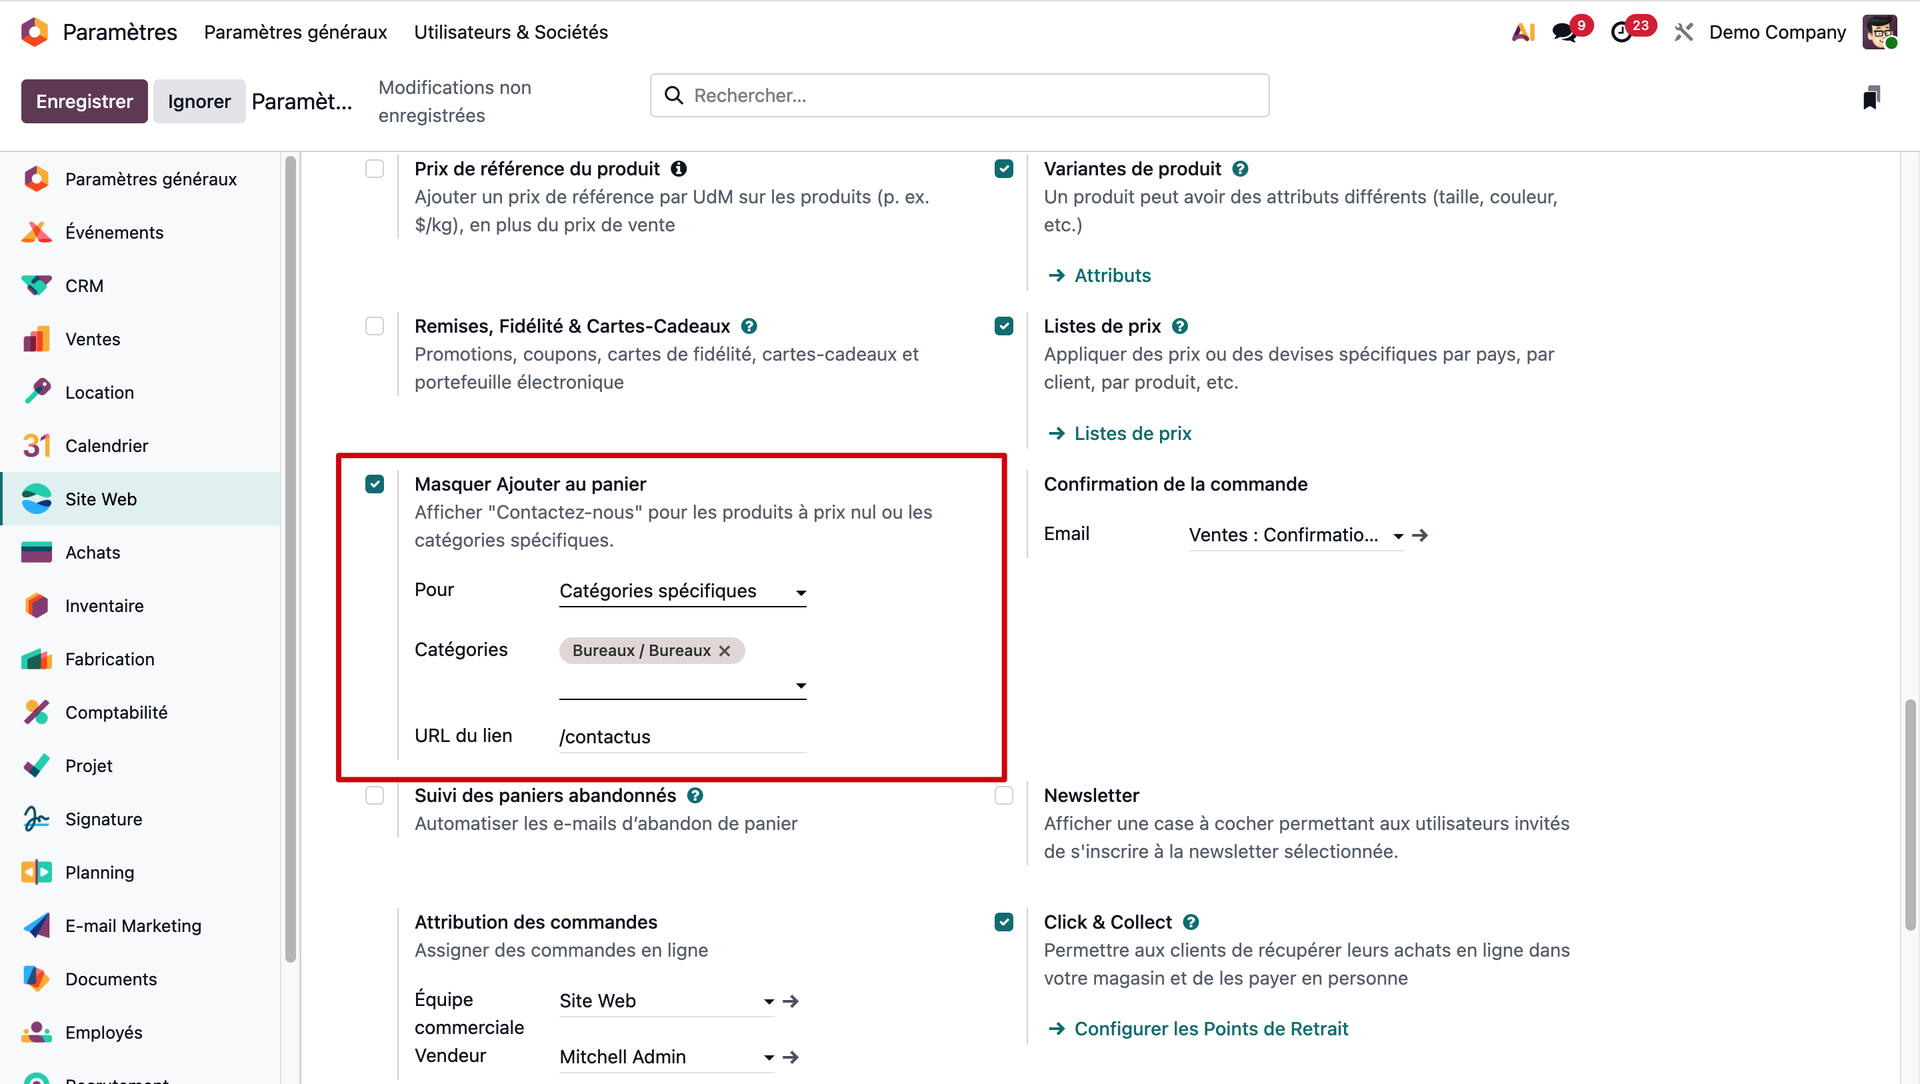Enable Suivi des paniers abandonnés checkbox

[375, 796]
